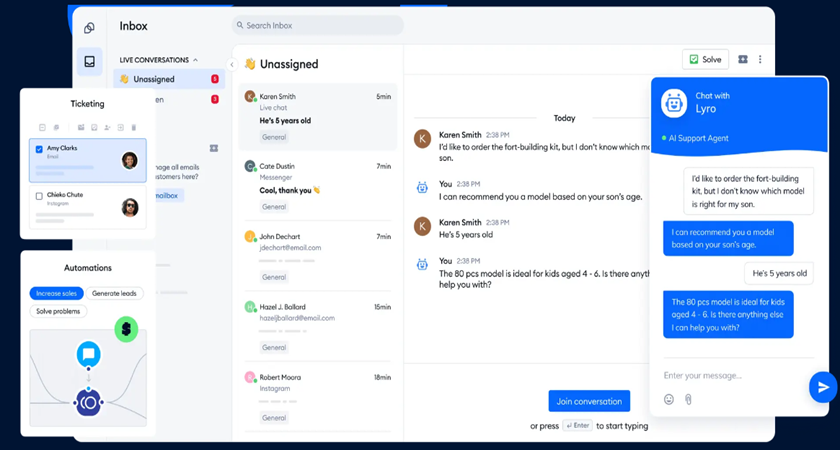
Task: Click 'The 80 pcs model is ideal' Lyro bubble
Action: [x=728, y=314]
